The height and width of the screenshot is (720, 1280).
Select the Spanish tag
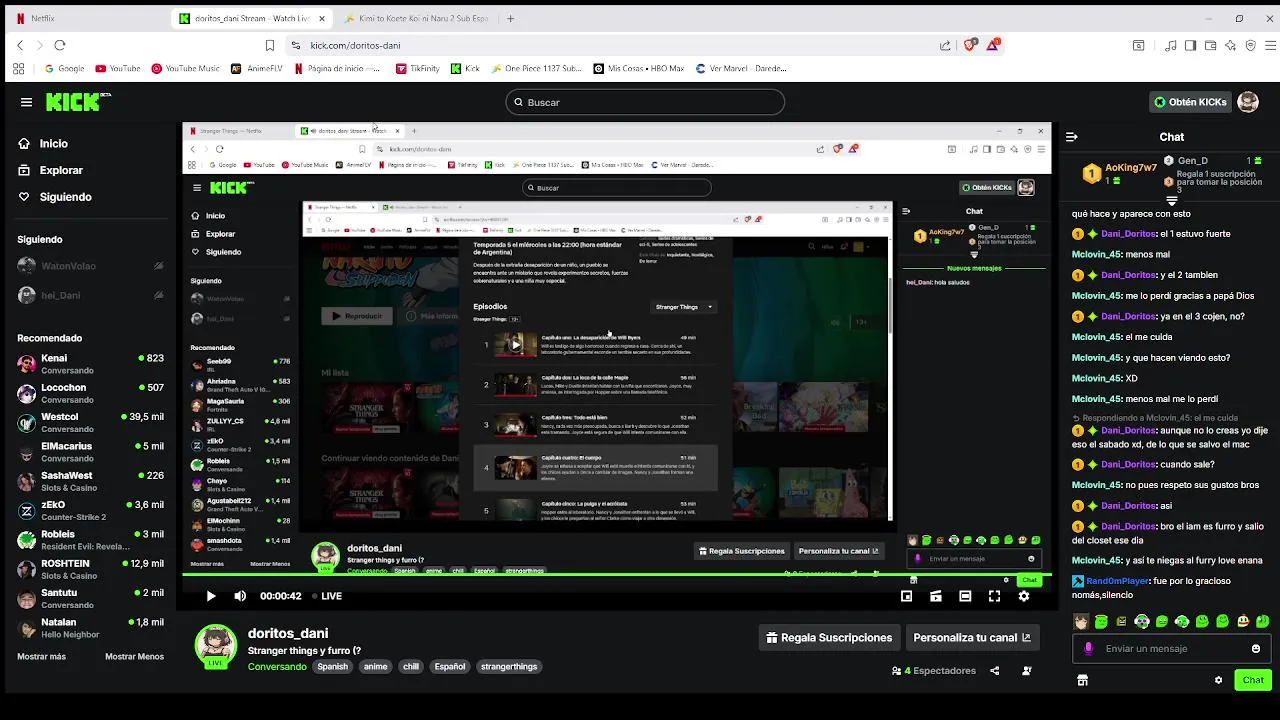tap(333, 667)
